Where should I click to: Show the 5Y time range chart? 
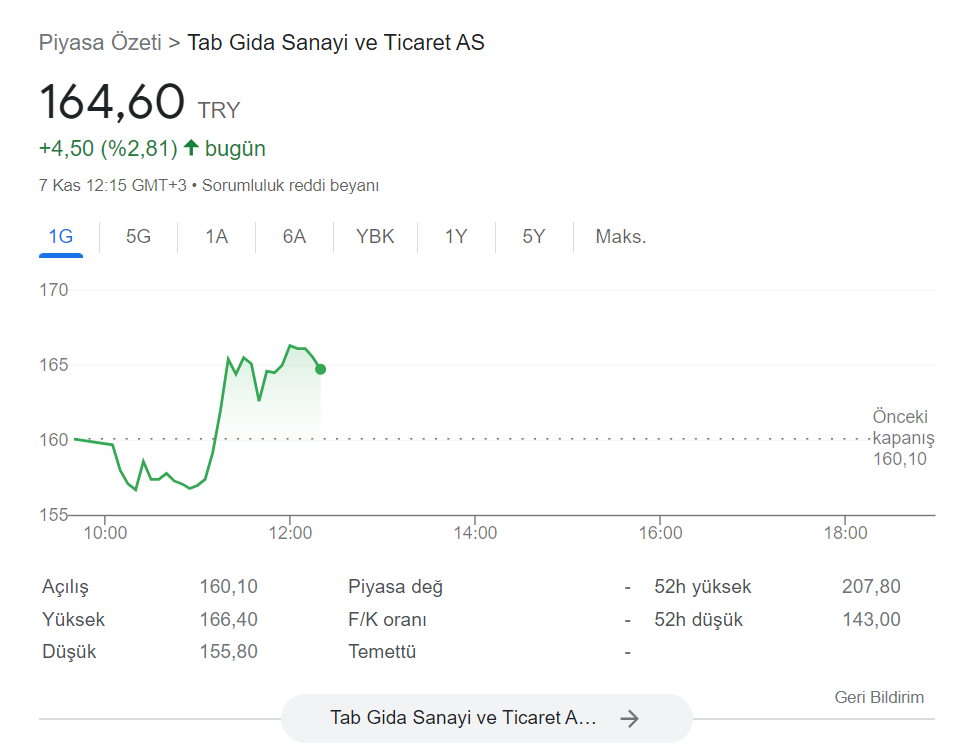tap(534, 237)
